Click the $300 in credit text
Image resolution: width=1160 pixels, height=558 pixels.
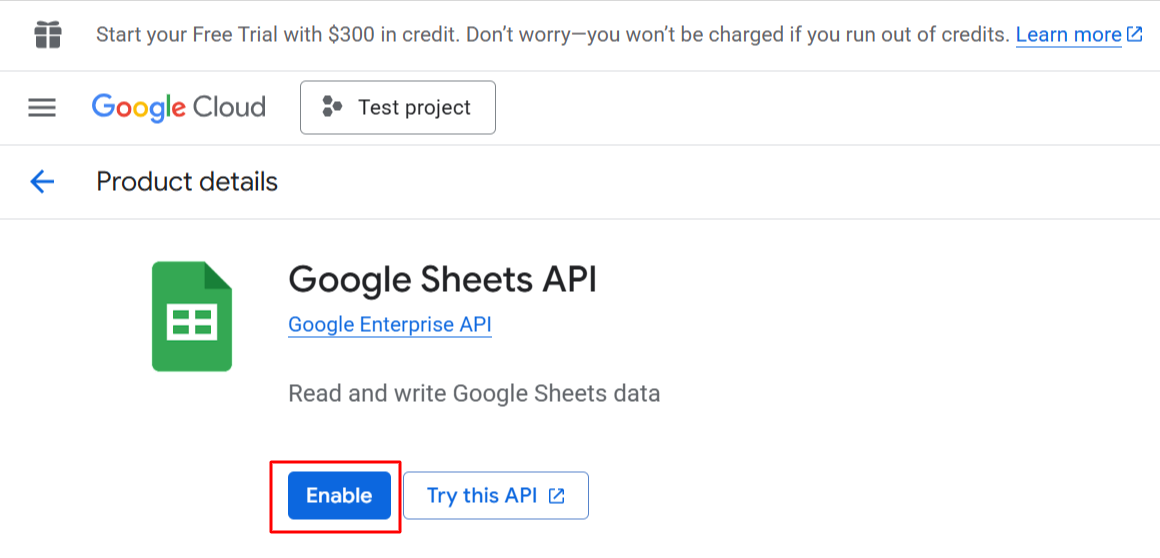[x=362, y=35]
